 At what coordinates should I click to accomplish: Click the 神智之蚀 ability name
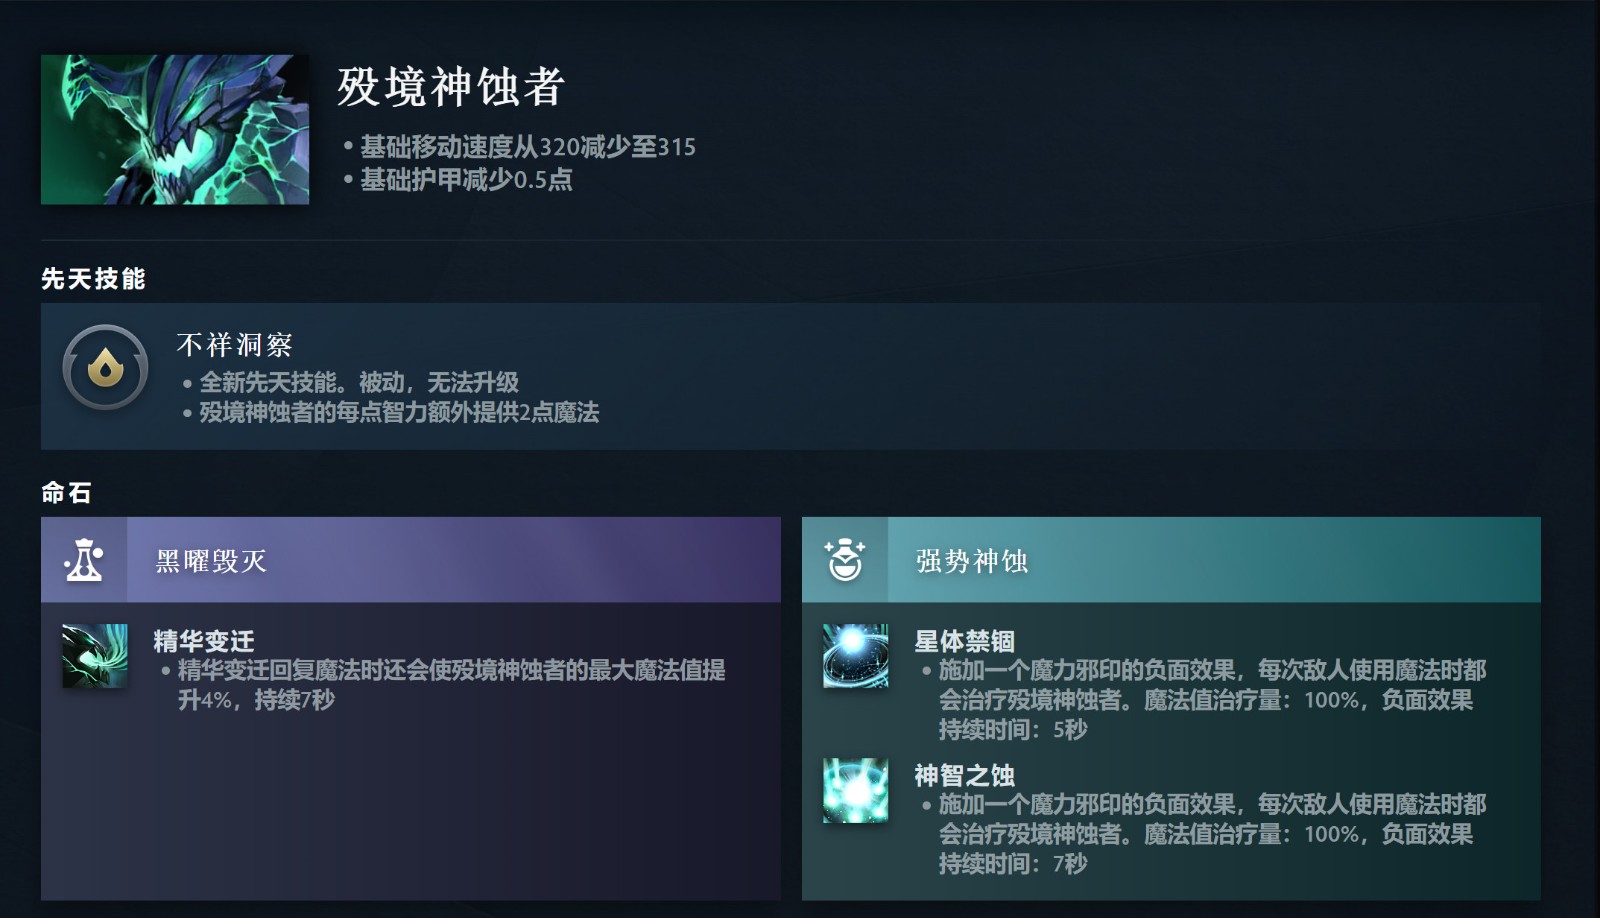[x=965, y=775]
